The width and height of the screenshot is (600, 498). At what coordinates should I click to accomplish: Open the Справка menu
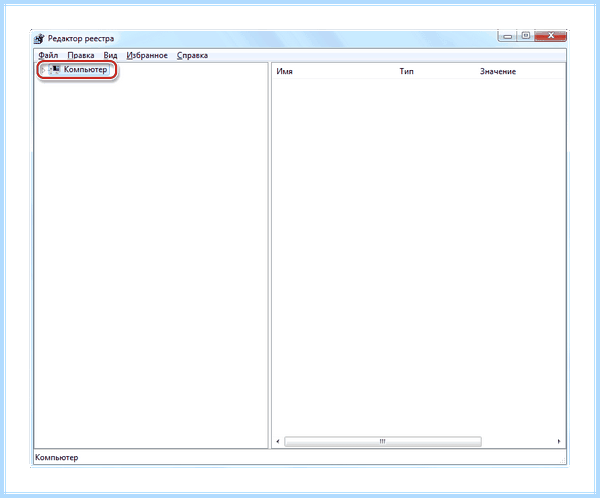pyautogui.click(x=192, y=56)
